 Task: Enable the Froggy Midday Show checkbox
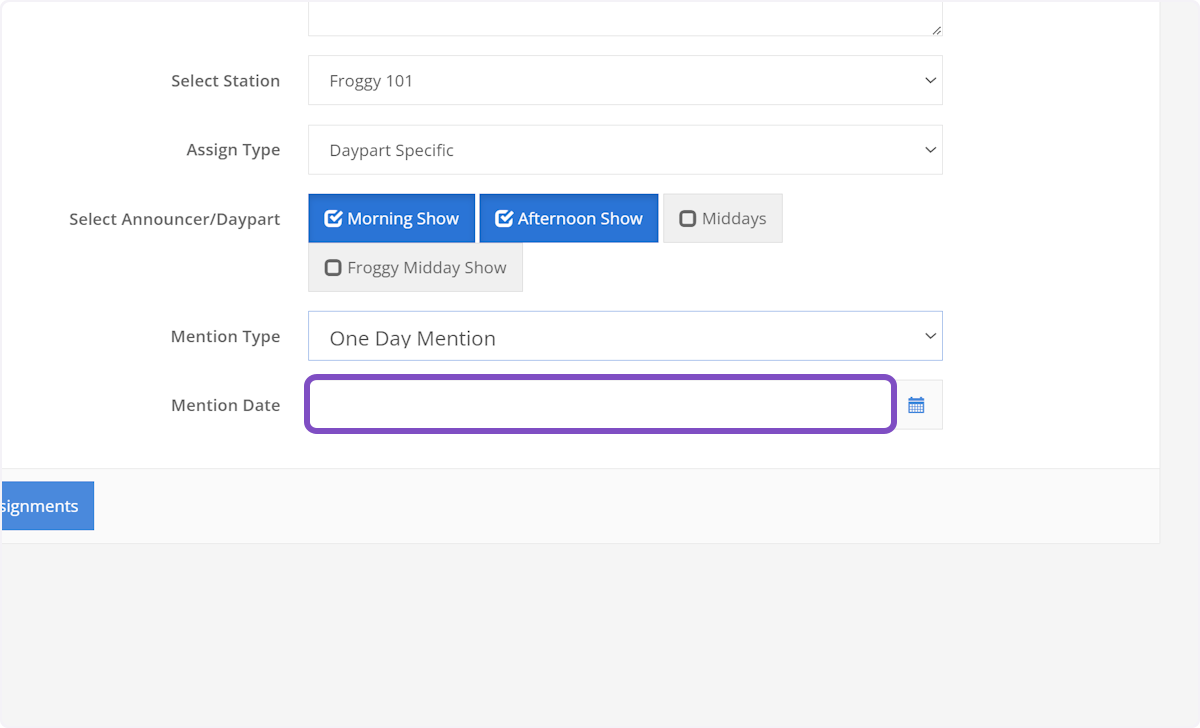point(334,268)
